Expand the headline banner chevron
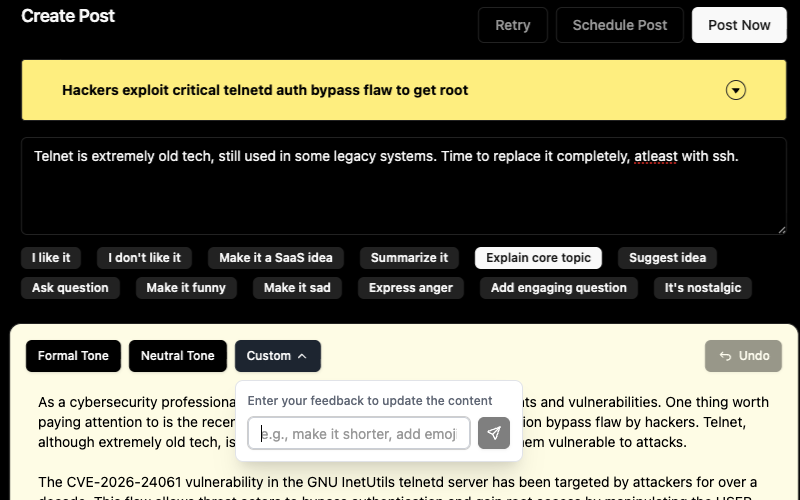The height and width of the screenshot is (500, 800). (736, 90)
